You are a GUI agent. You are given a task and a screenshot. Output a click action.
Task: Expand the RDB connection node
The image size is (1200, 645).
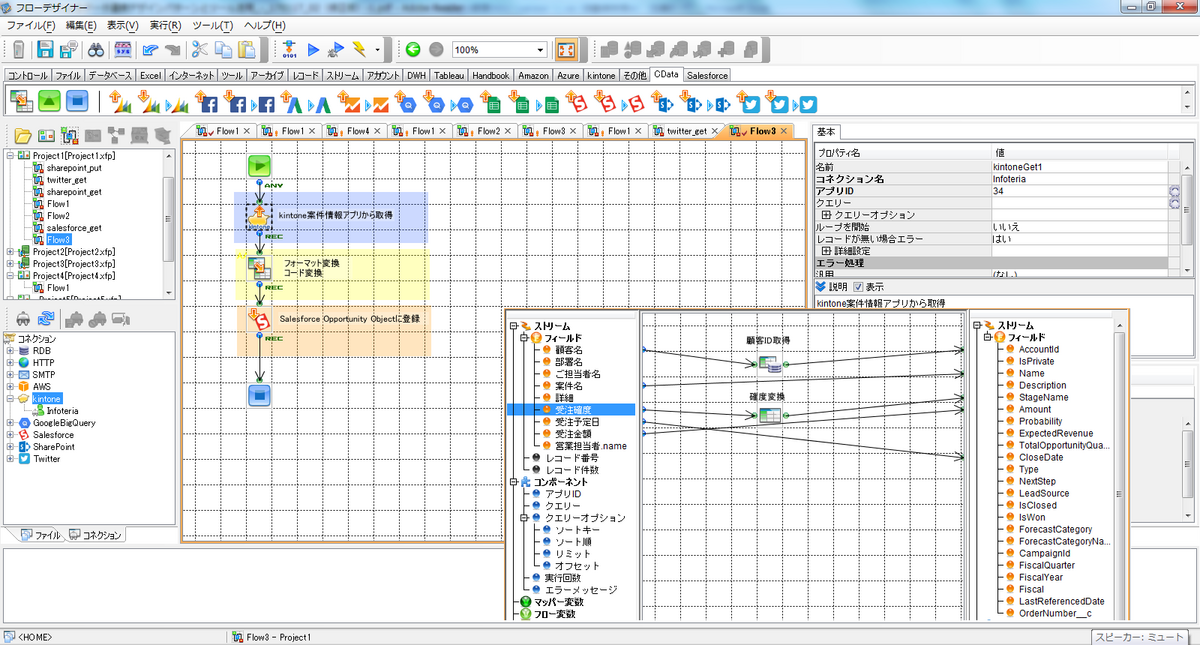10,351
